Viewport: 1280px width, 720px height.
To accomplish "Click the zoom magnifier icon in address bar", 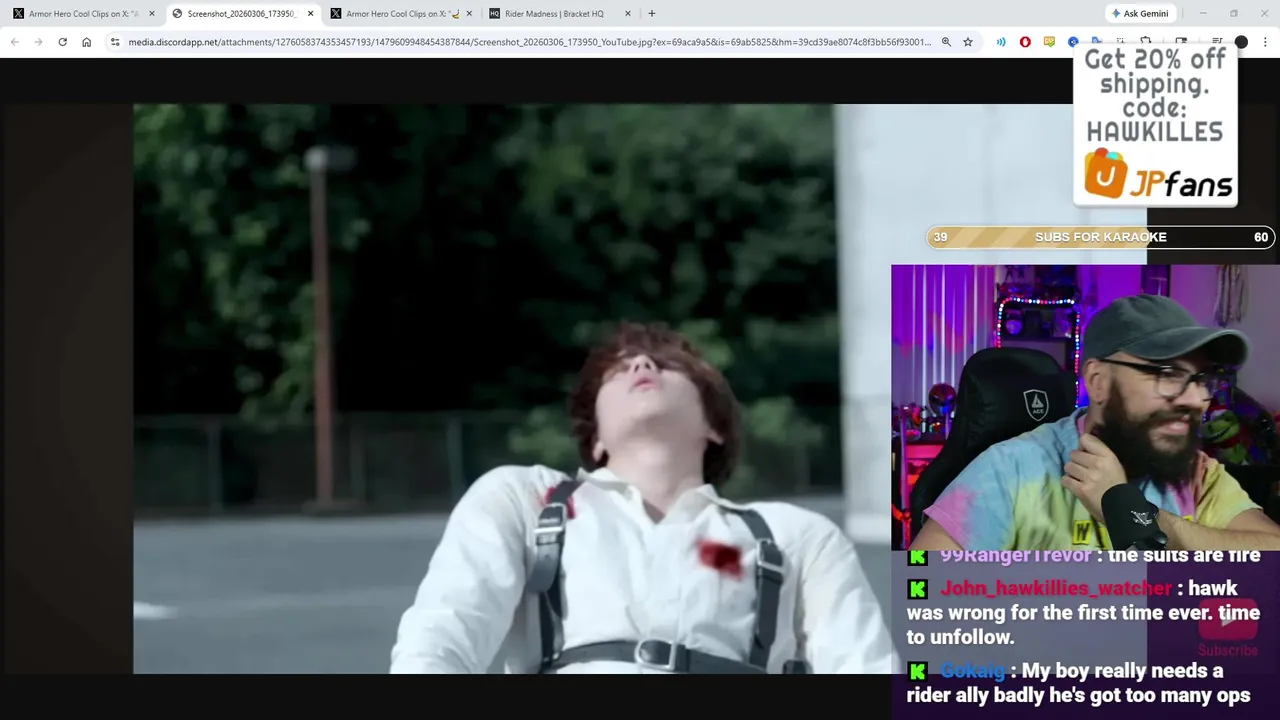I will 946,42.
